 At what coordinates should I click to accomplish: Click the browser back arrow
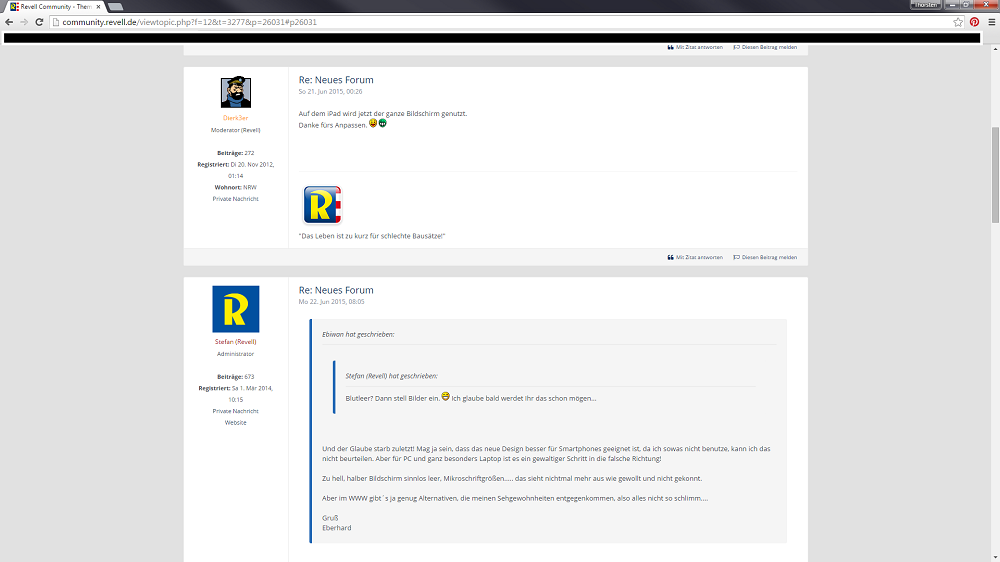(x=9, y=21)
